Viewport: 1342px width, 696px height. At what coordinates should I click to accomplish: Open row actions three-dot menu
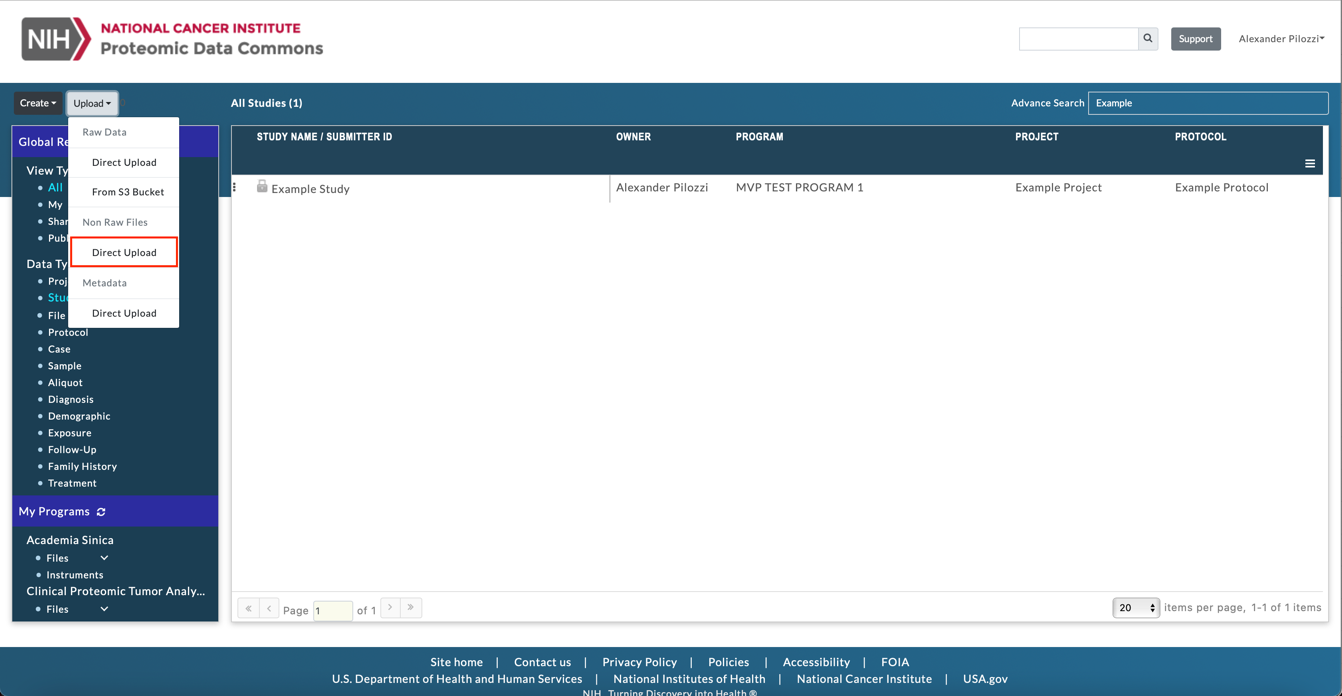click(235, 187)
